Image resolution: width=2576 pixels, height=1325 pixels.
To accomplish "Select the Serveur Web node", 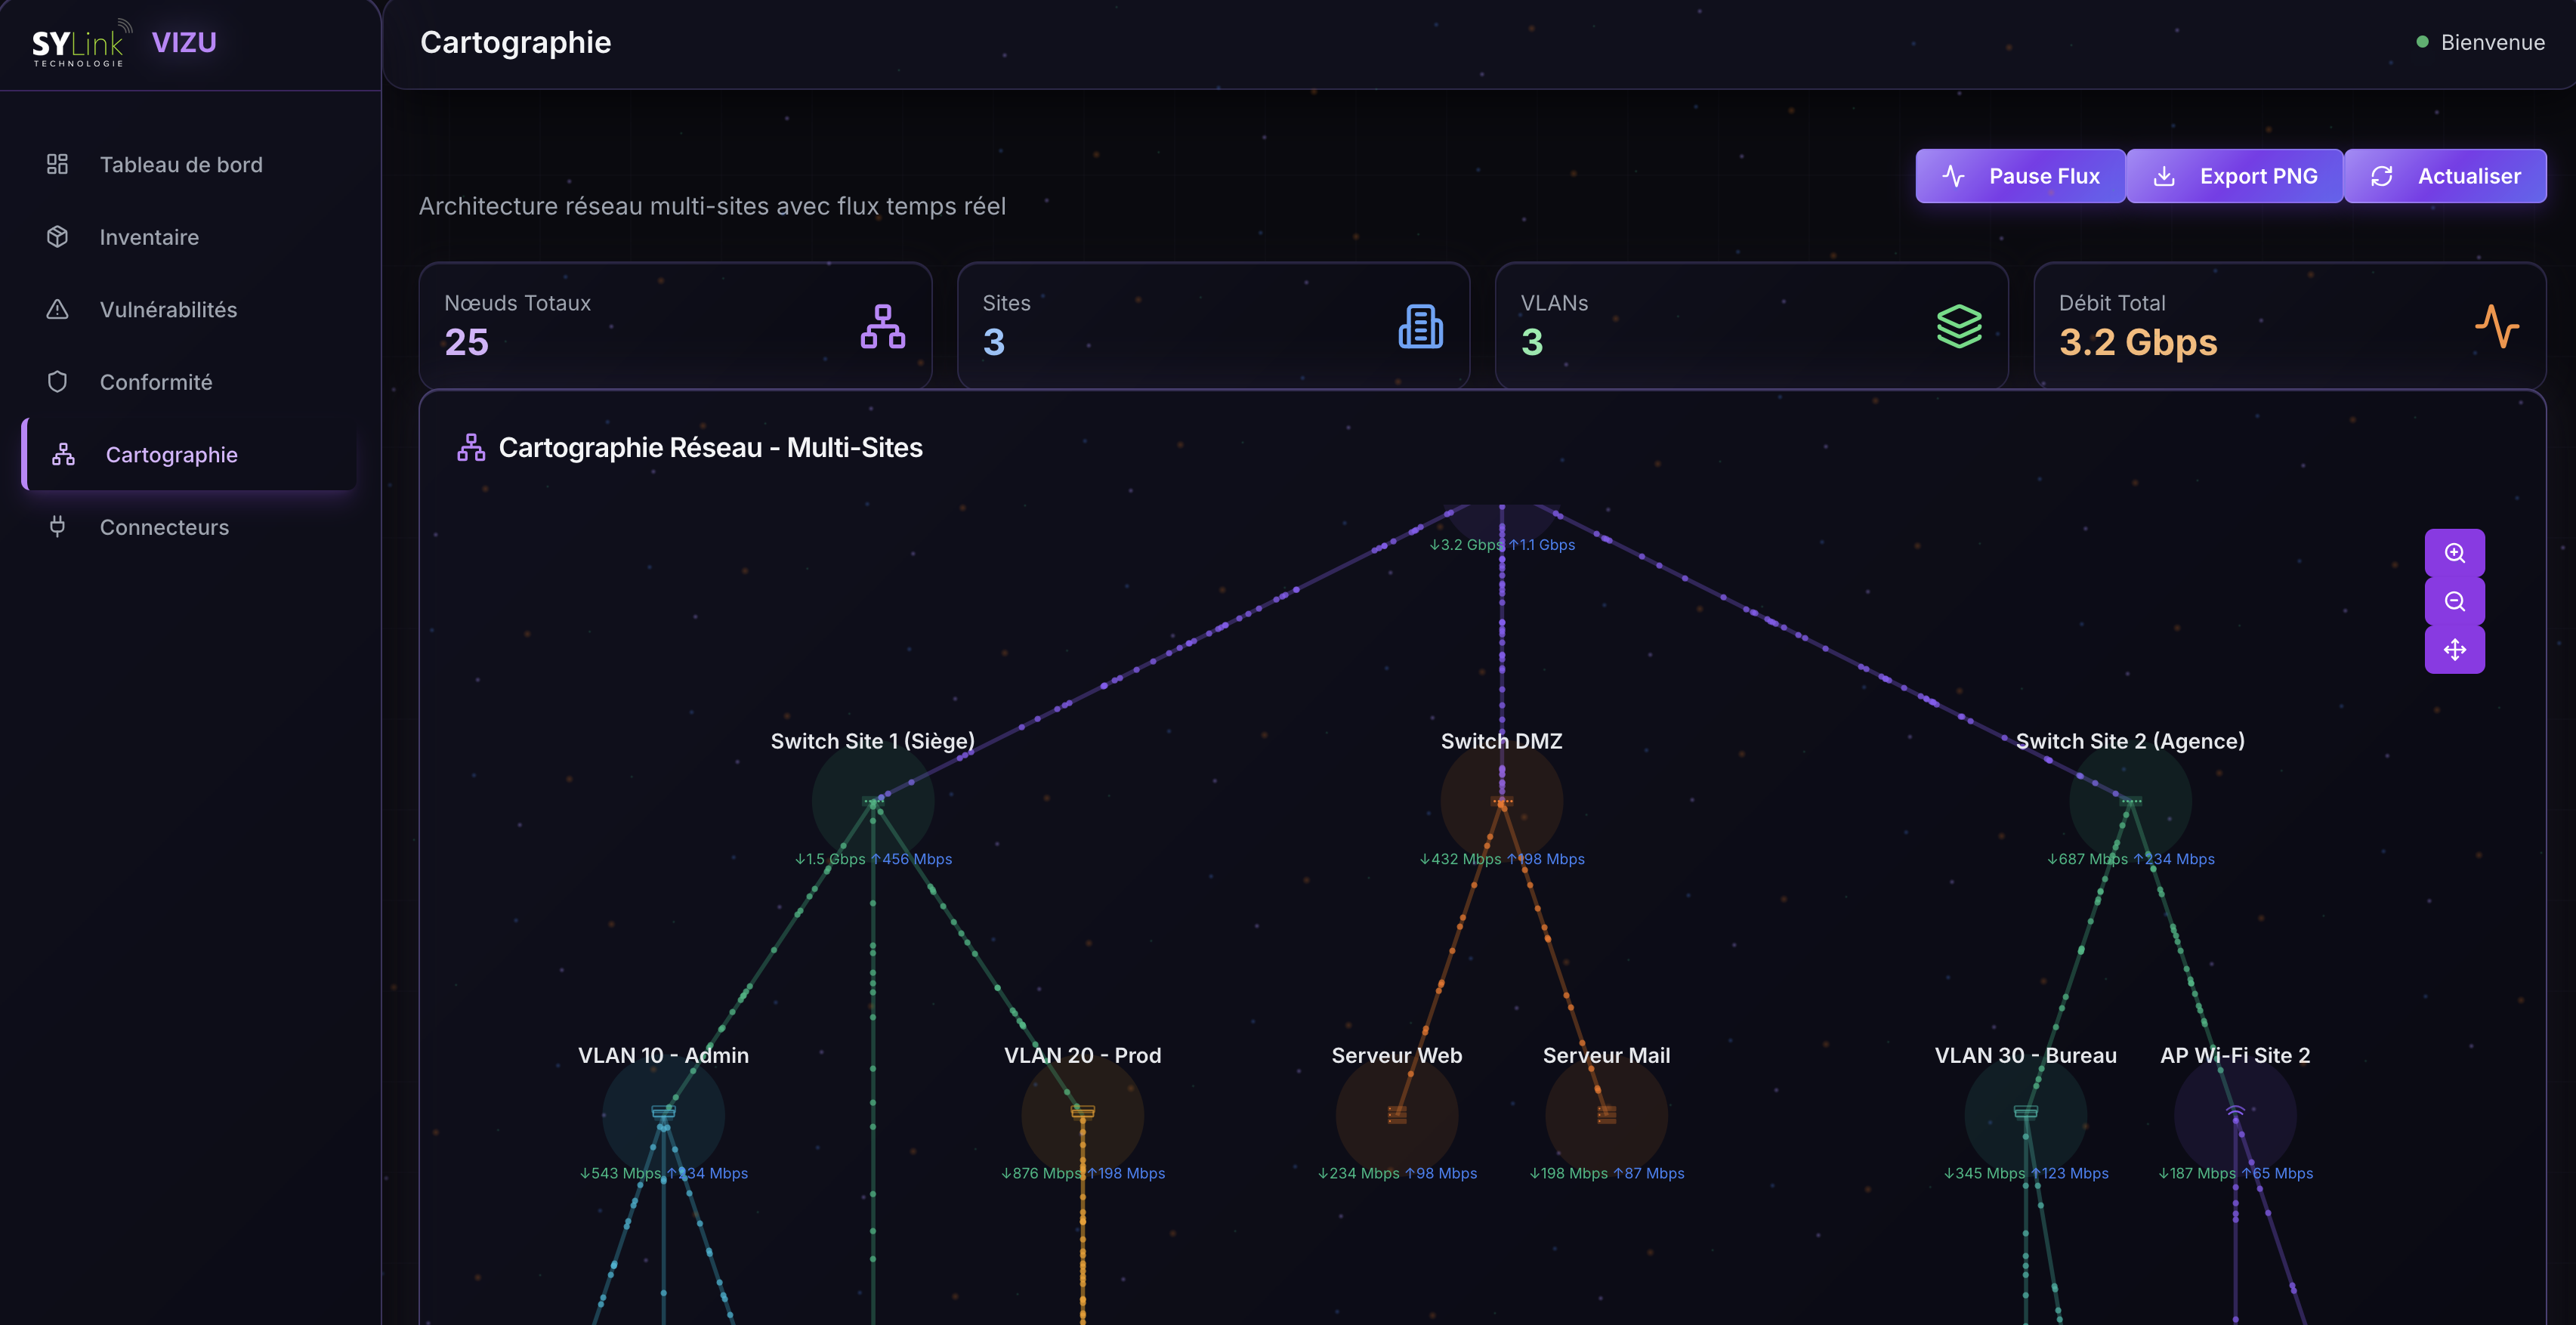I will click(1396, 1114).
